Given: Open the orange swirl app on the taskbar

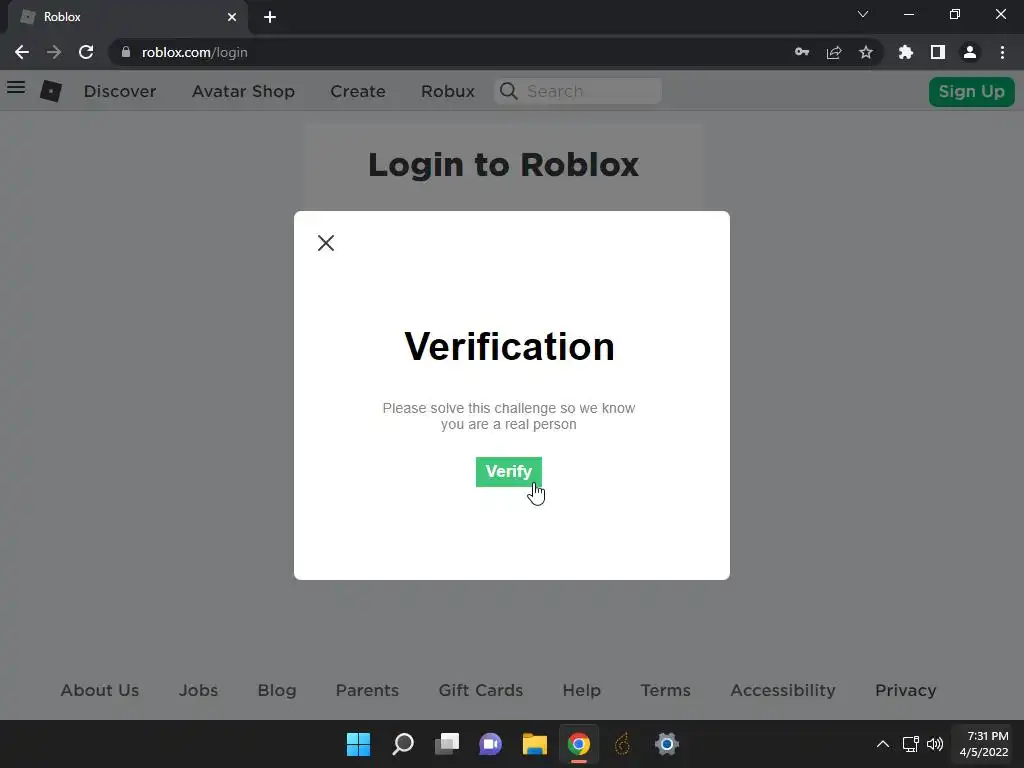Looking at the screenshot, I should [x=622, y=744].
